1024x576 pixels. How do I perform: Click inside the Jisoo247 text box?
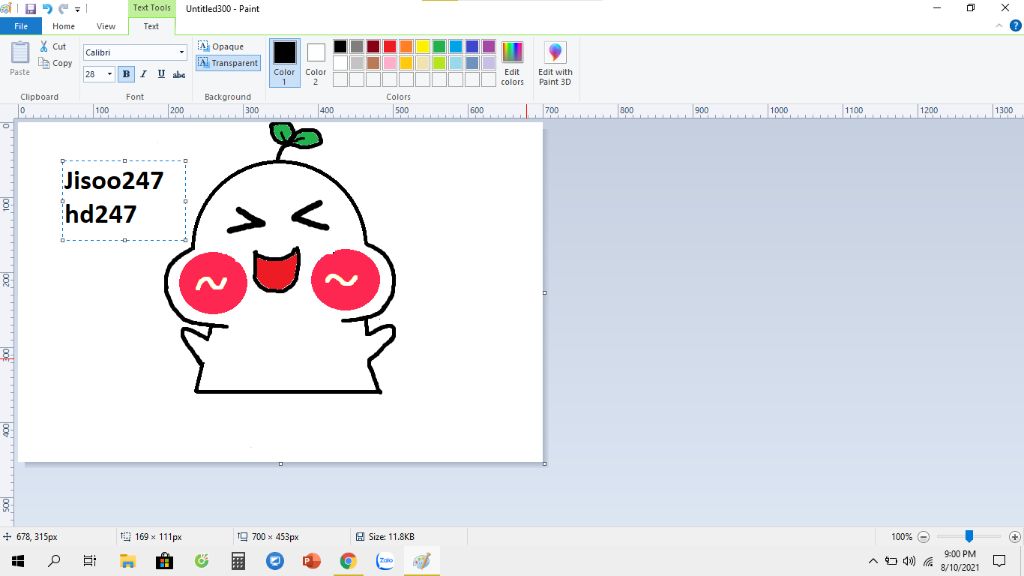[x=124, y=200]
